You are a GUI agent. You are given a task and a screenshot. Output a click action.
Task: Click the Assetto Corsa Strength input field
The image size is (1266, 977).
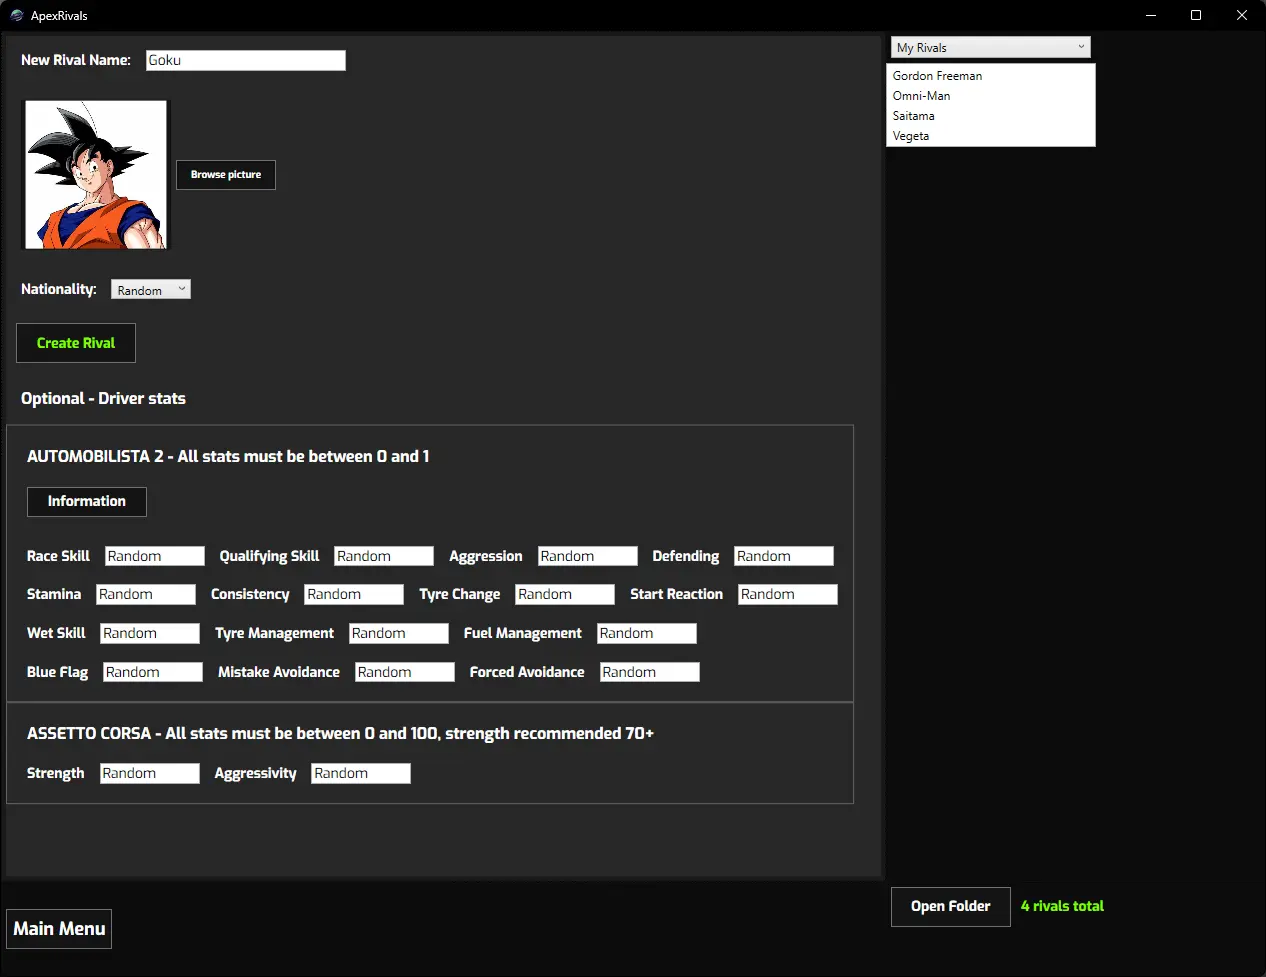tap(150, 773)
